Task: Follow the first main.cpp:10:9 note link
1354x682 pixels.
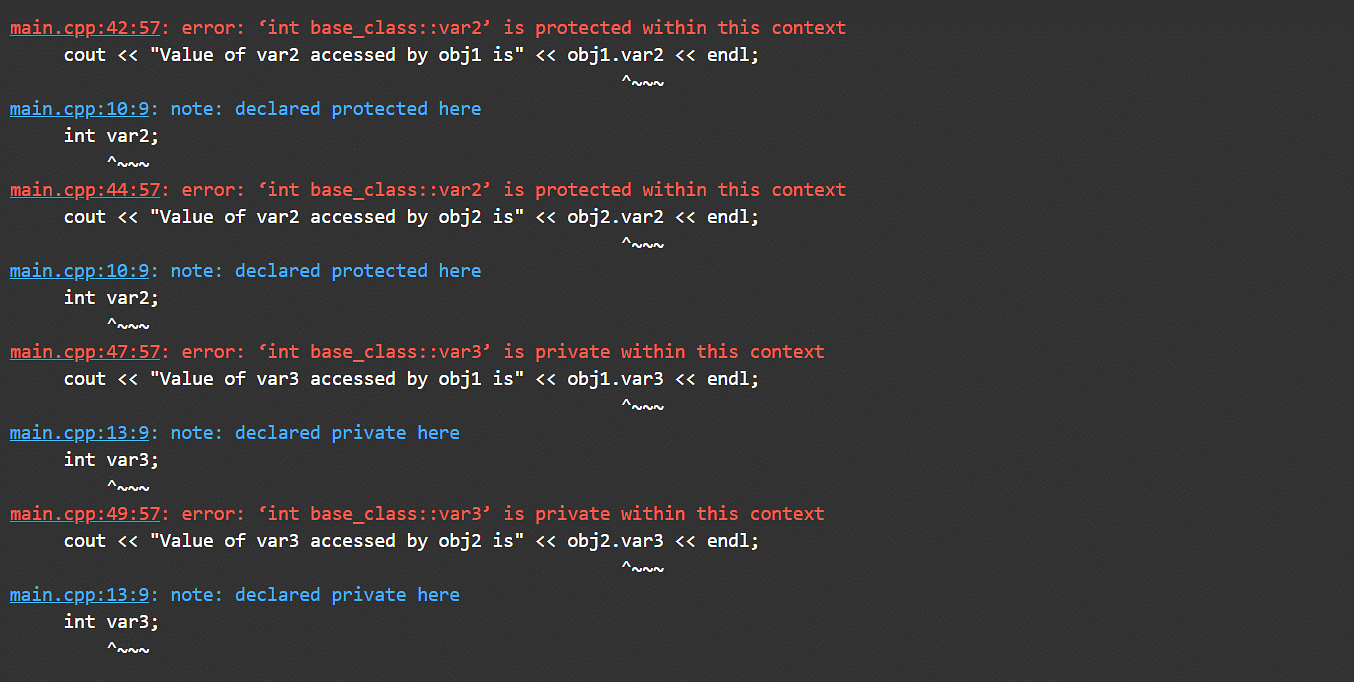Action: pos(79,109)
